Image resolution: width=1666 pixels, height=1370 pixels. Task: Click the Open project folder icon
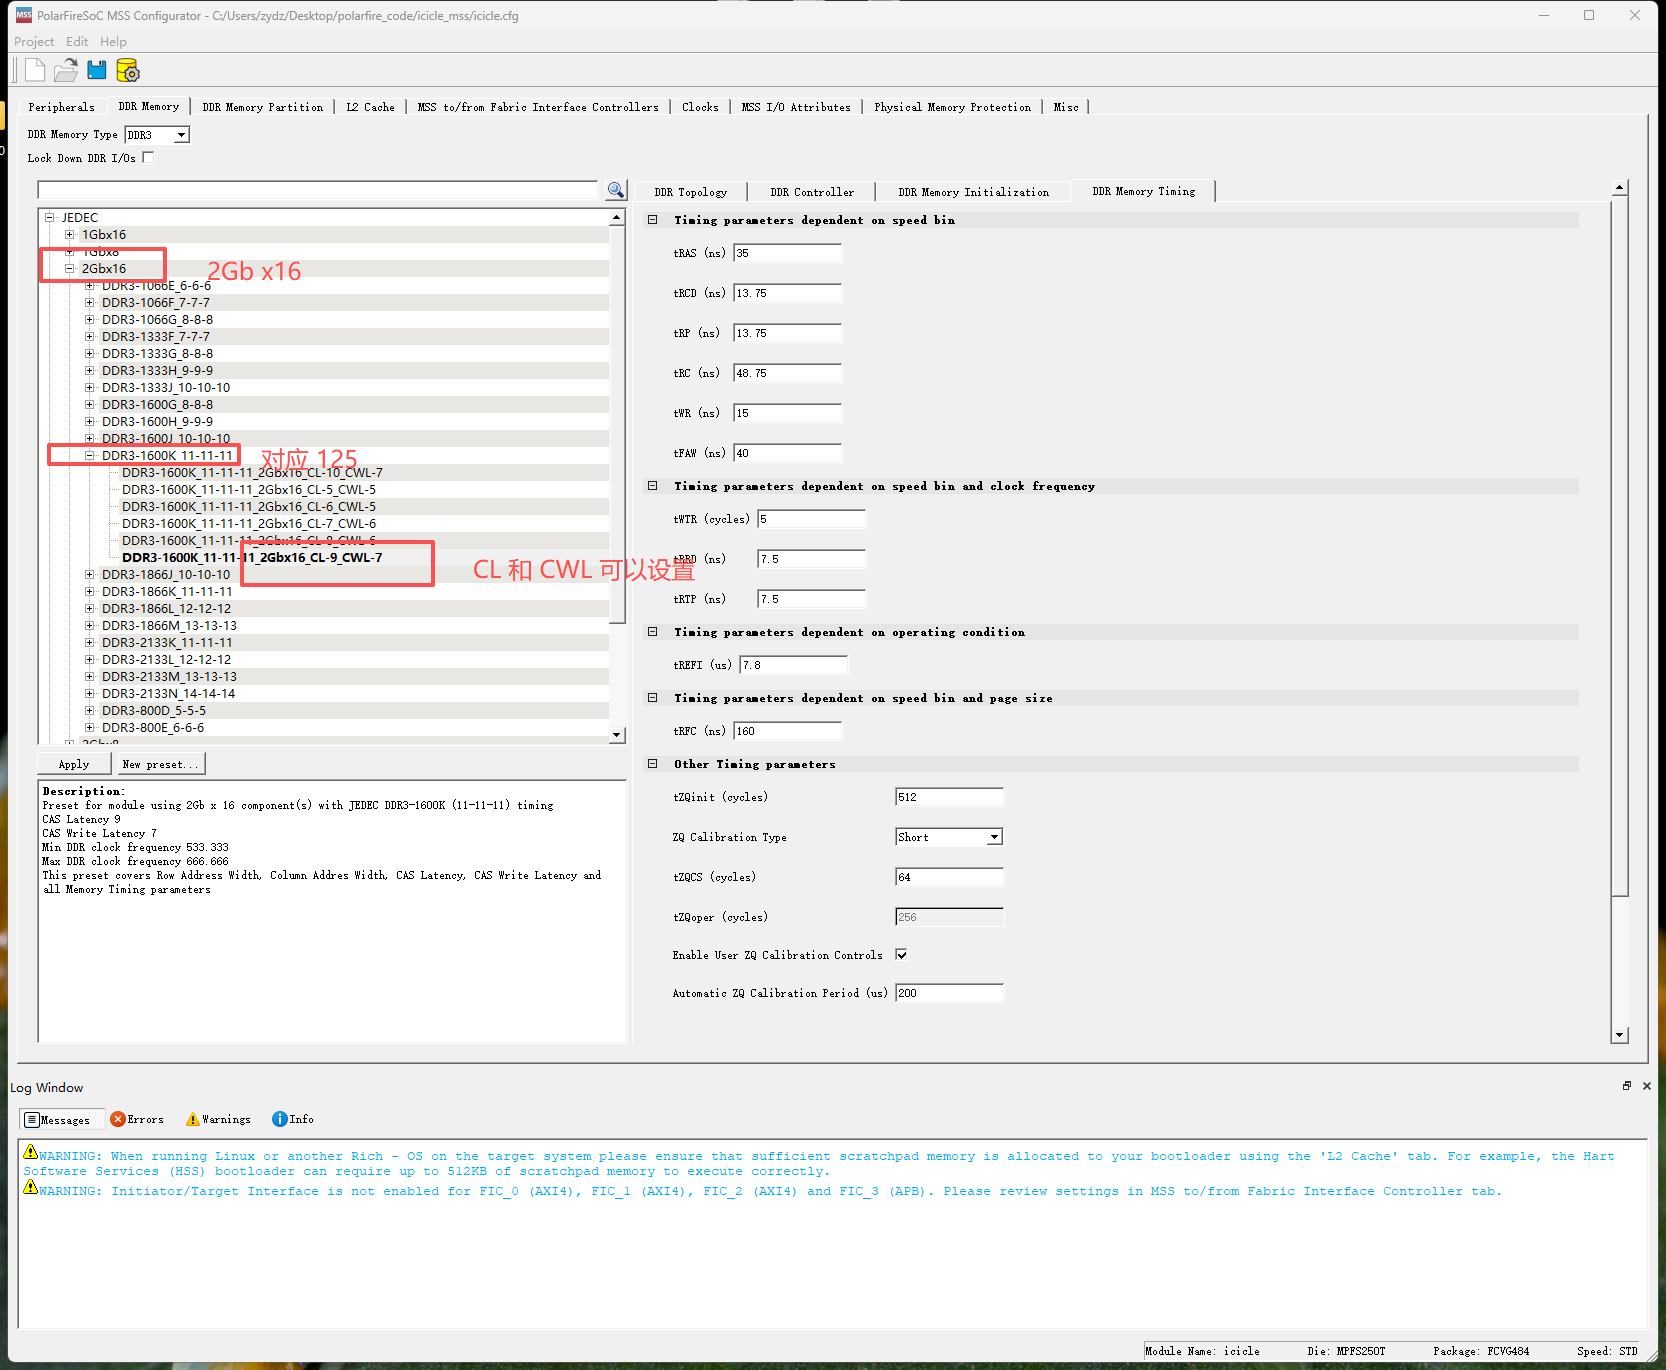tap(66, 70)
